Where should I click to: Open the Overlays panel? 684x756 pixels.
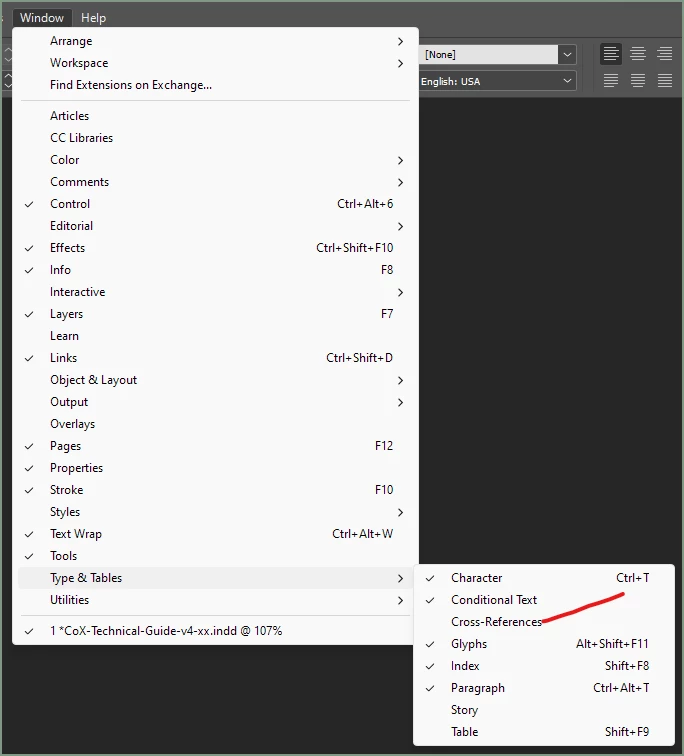tap(215, 424)
